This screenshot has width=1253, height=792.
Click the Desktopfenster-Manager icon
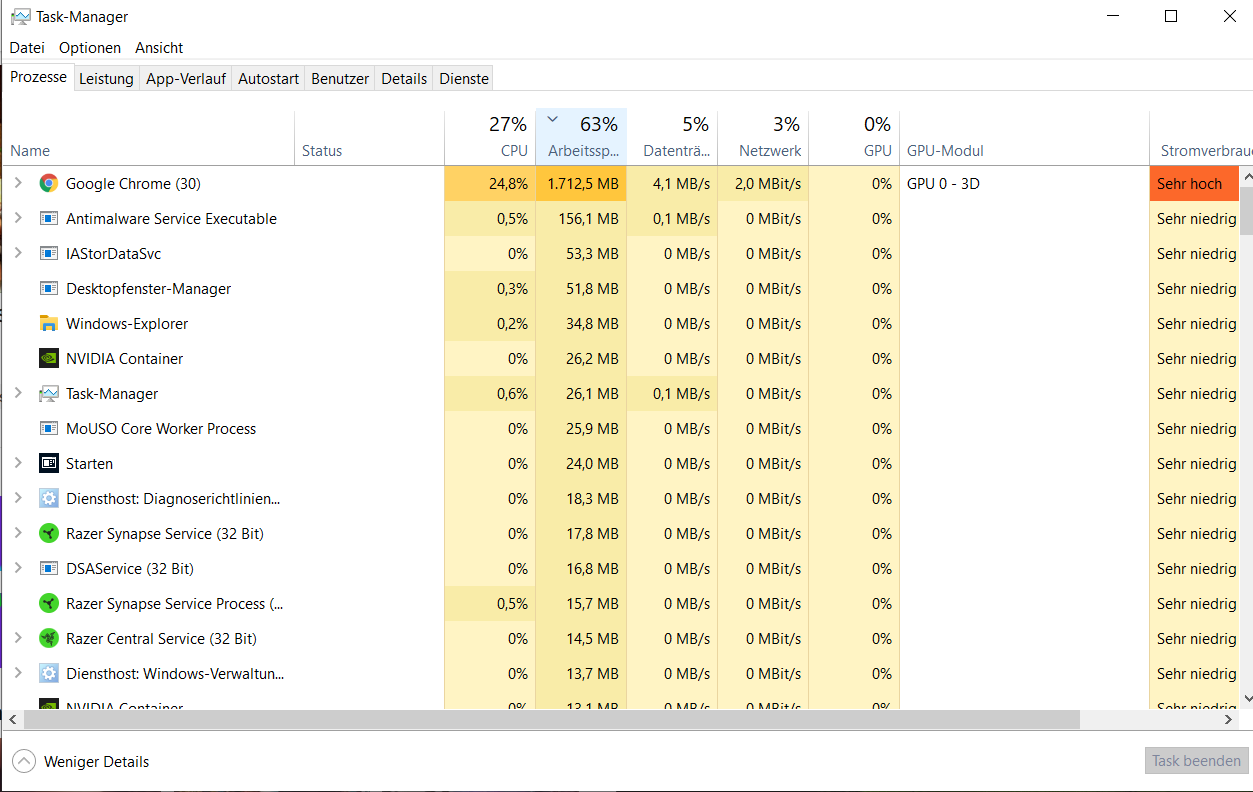click(48, 288)
